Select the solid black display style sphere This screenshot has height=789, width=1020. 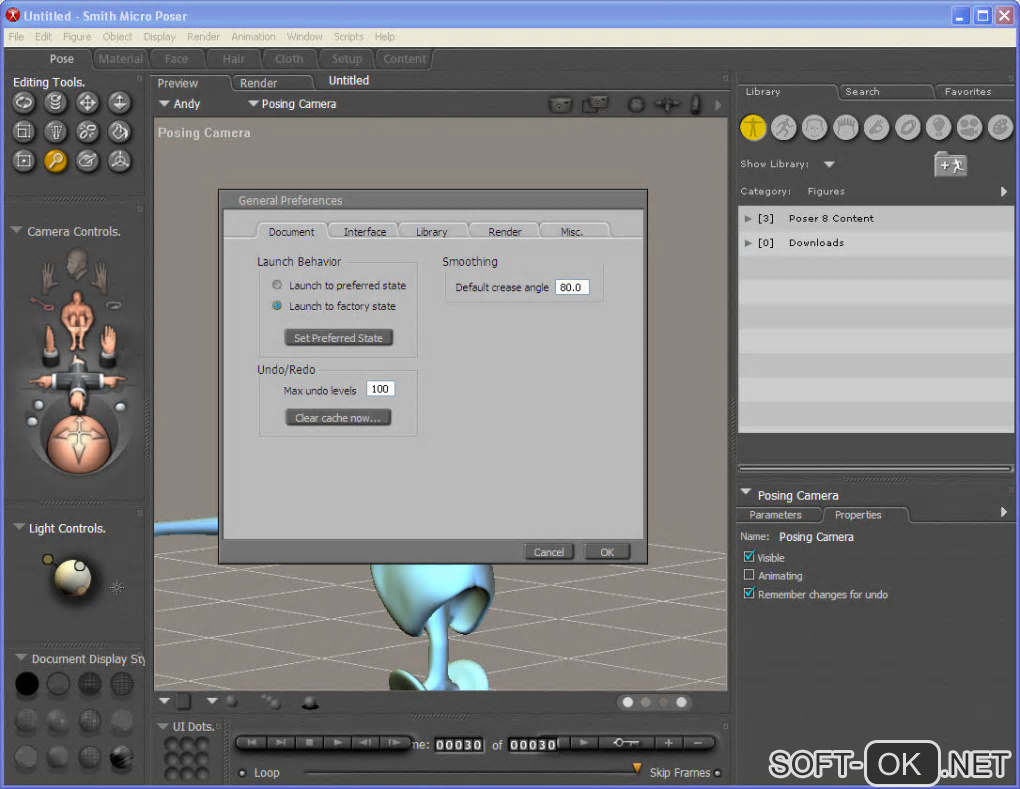click(27, 684)
